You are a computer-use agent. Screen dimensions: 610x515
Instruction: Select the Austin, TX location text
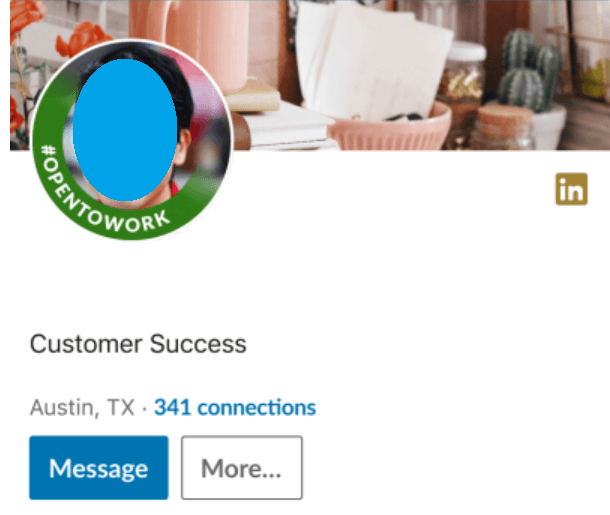click(x=82, y=408)
